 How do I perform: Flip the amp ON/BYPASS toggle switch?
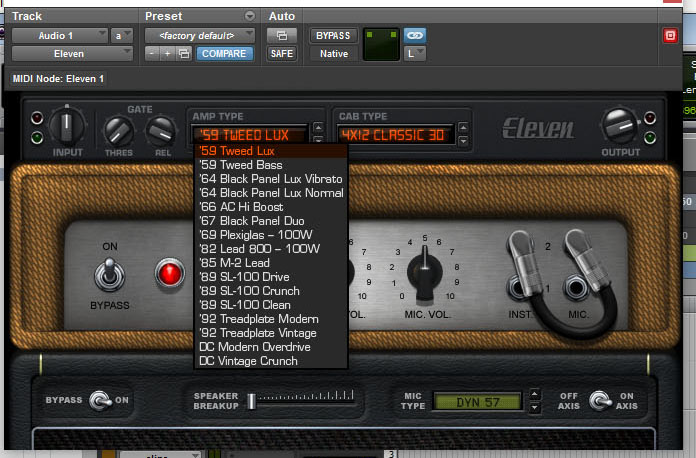[x=109, y=275]
